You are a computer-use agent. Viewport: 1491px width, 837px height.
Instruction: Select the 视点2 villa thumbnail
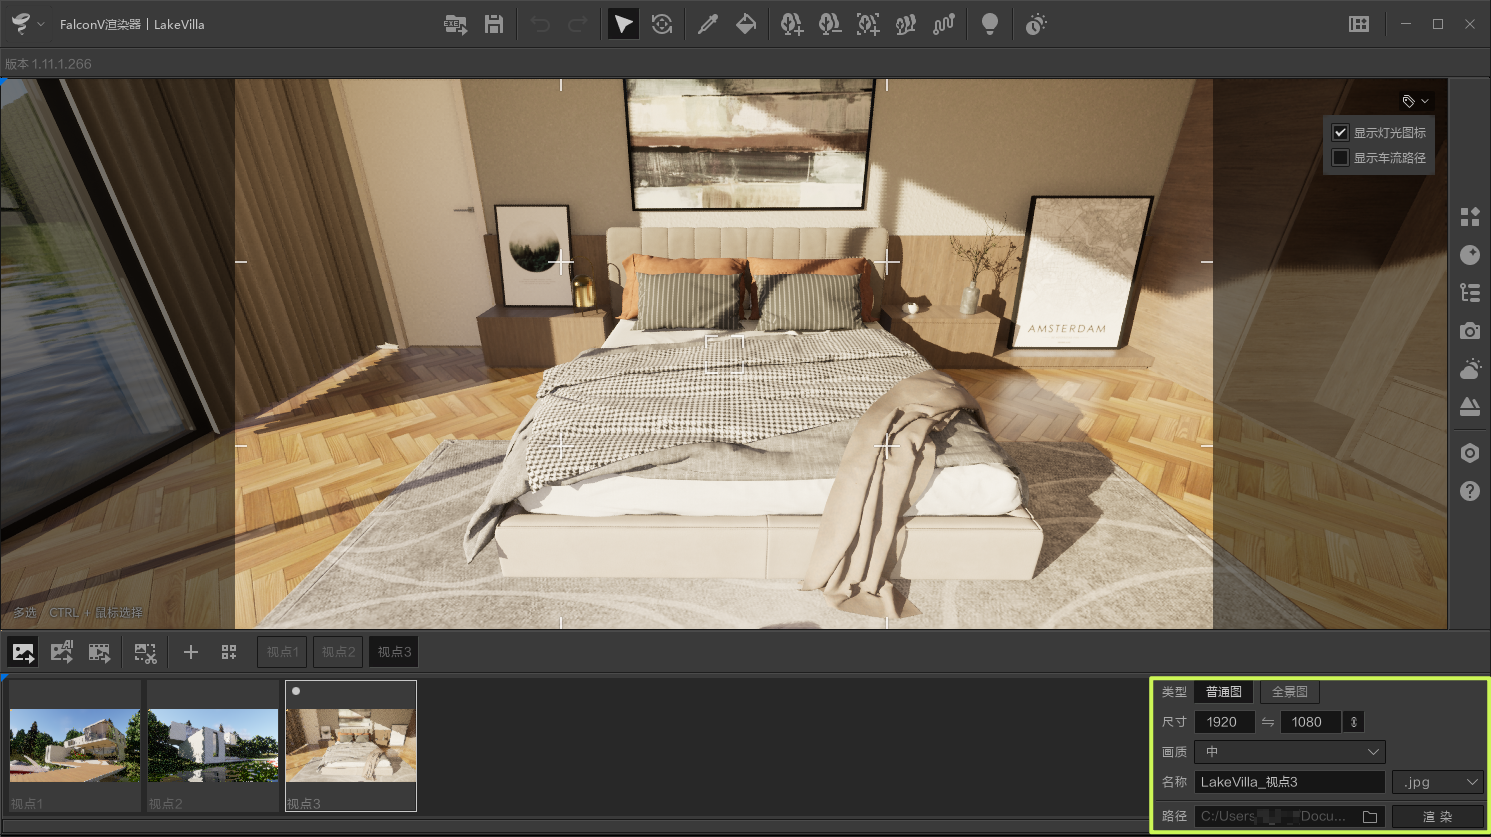[x=213, y=746]
